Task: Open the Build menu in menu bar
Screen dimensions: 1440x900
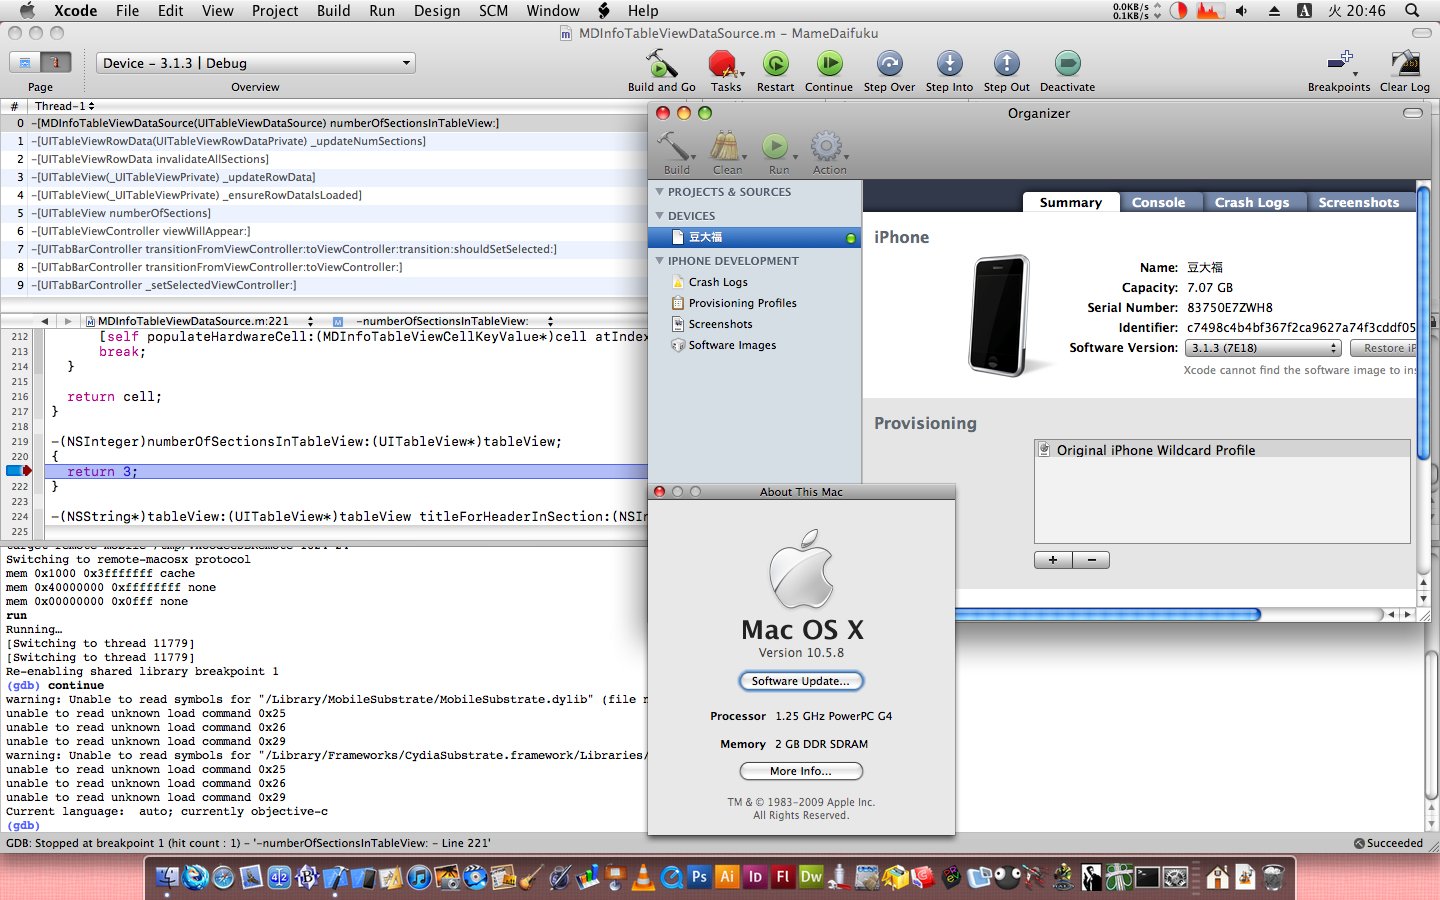Action: (333, 11)
